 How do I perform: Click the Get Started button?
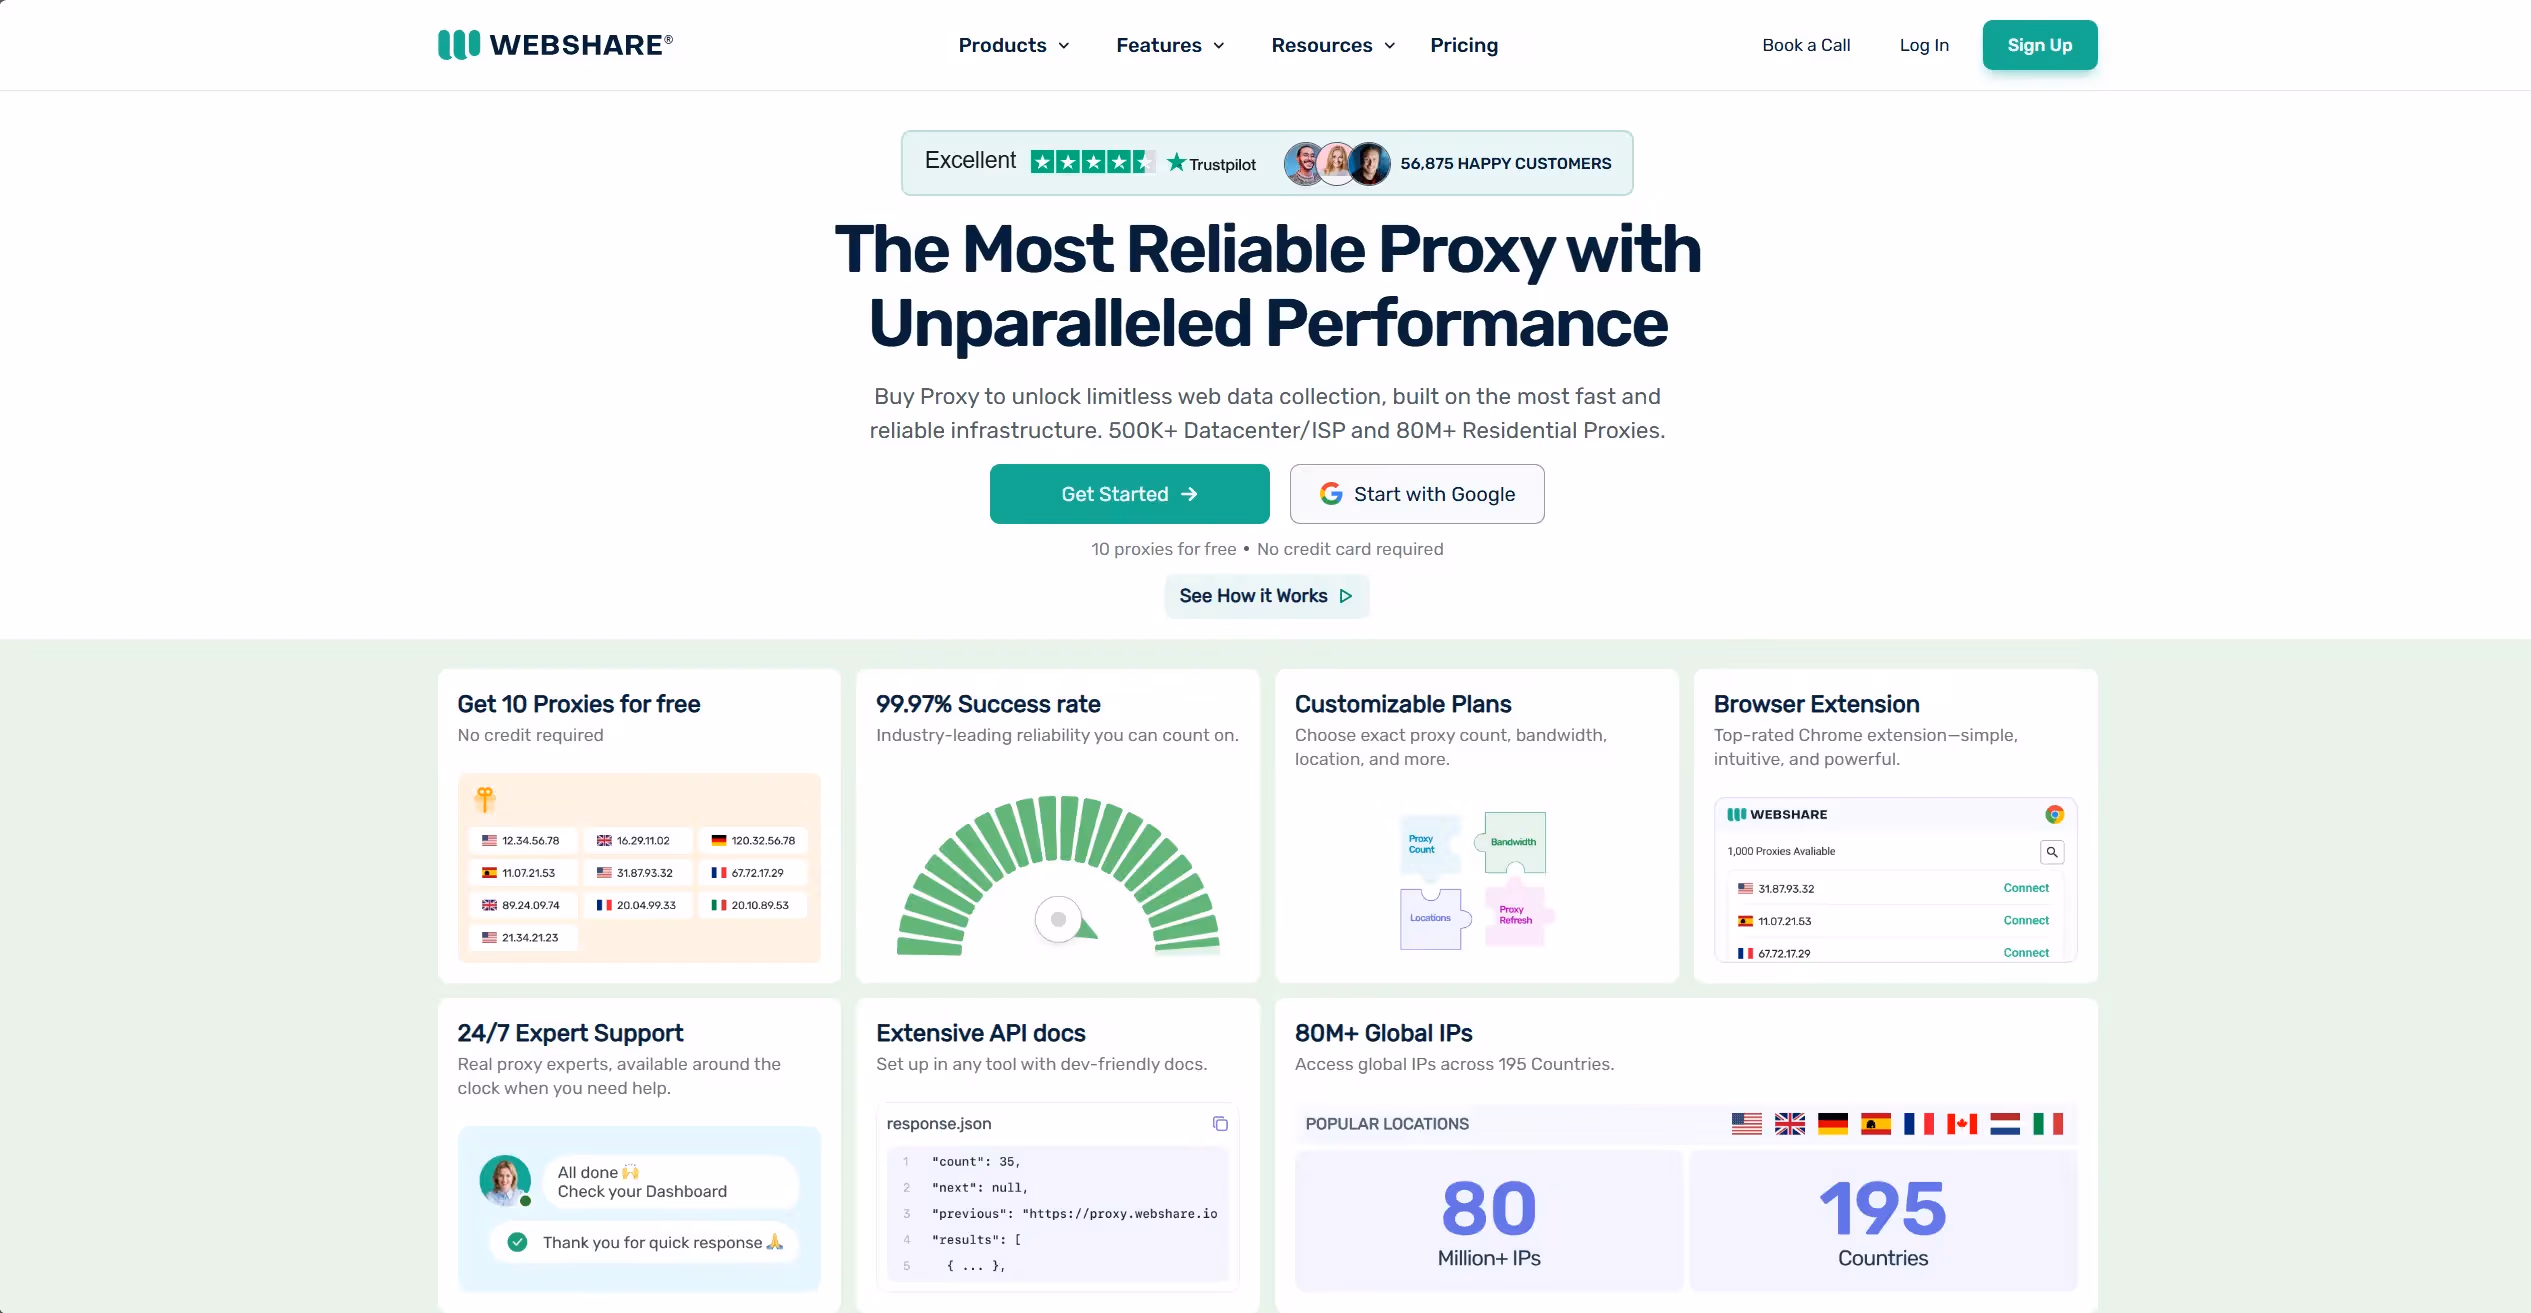click(x=1129, y=493)
